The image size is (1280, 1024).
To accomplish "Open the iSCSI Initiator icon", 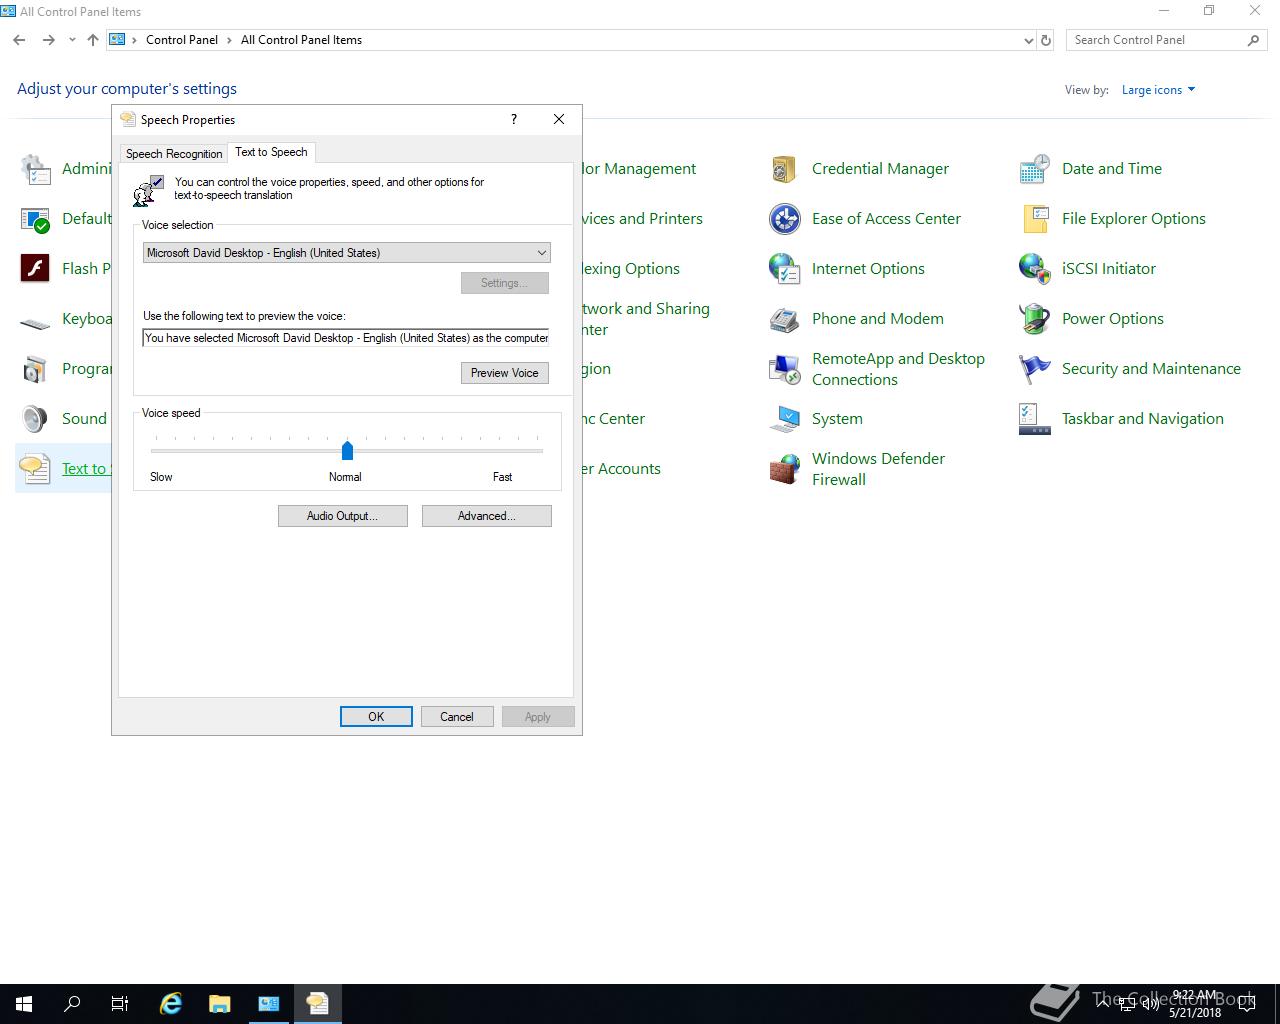I will click(1034, 269).
